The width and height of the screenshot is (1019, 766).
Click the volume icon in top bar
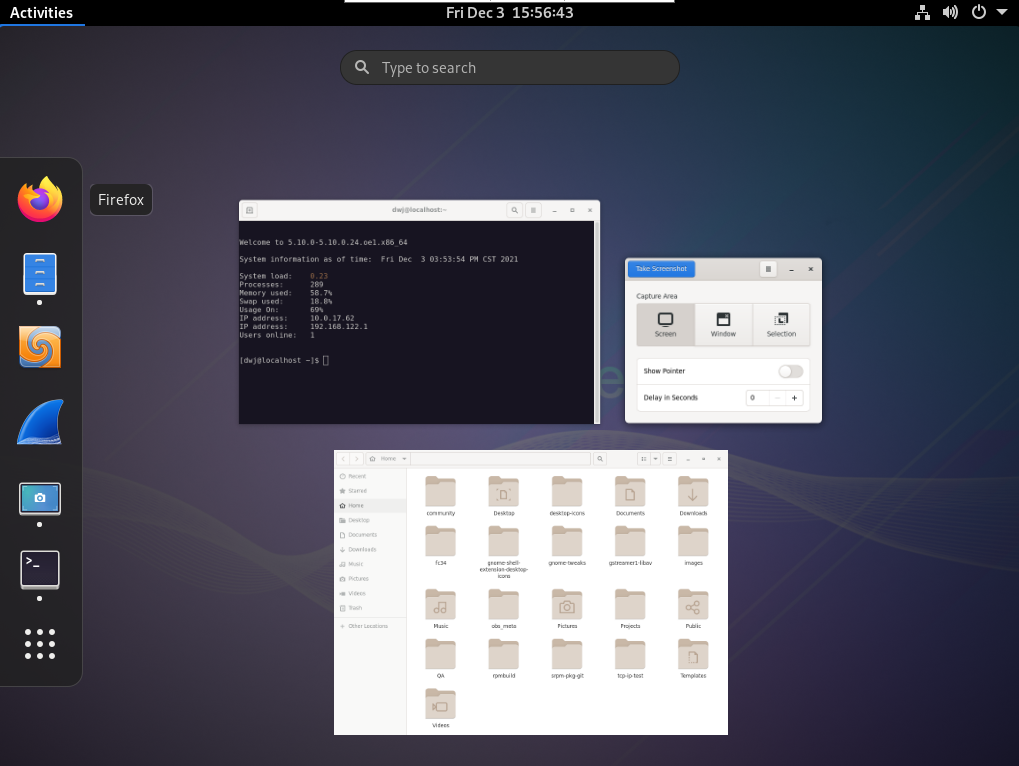tap(950, 13)
